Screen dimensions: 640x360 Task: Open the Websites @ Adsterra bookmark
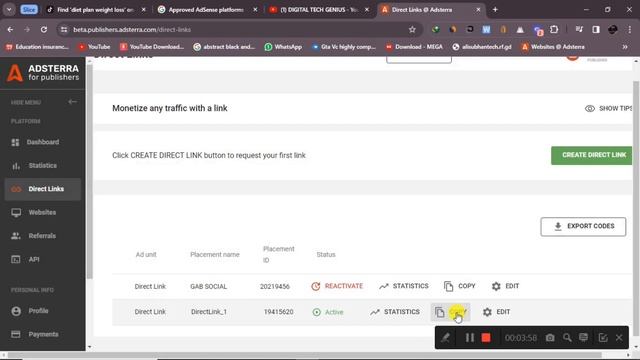(553, 47)
